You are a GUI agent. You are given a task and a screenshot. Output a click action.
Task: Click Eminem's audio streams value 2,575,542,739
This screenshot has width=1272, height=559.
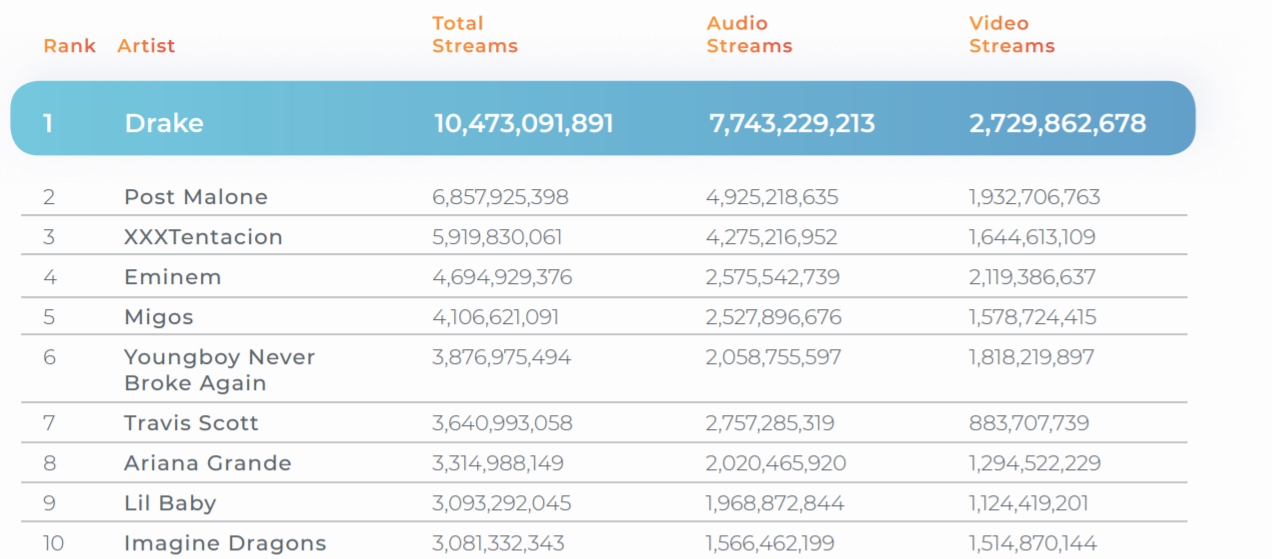(772, 277)
